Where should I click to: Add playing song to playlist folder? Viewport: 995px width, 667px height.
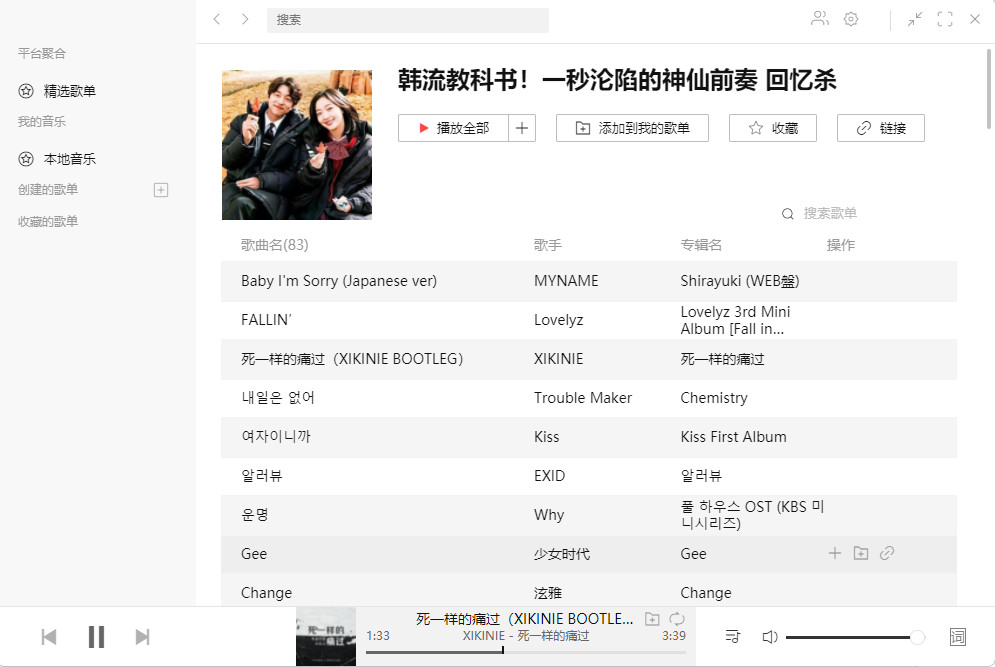[x=652, y=618]
